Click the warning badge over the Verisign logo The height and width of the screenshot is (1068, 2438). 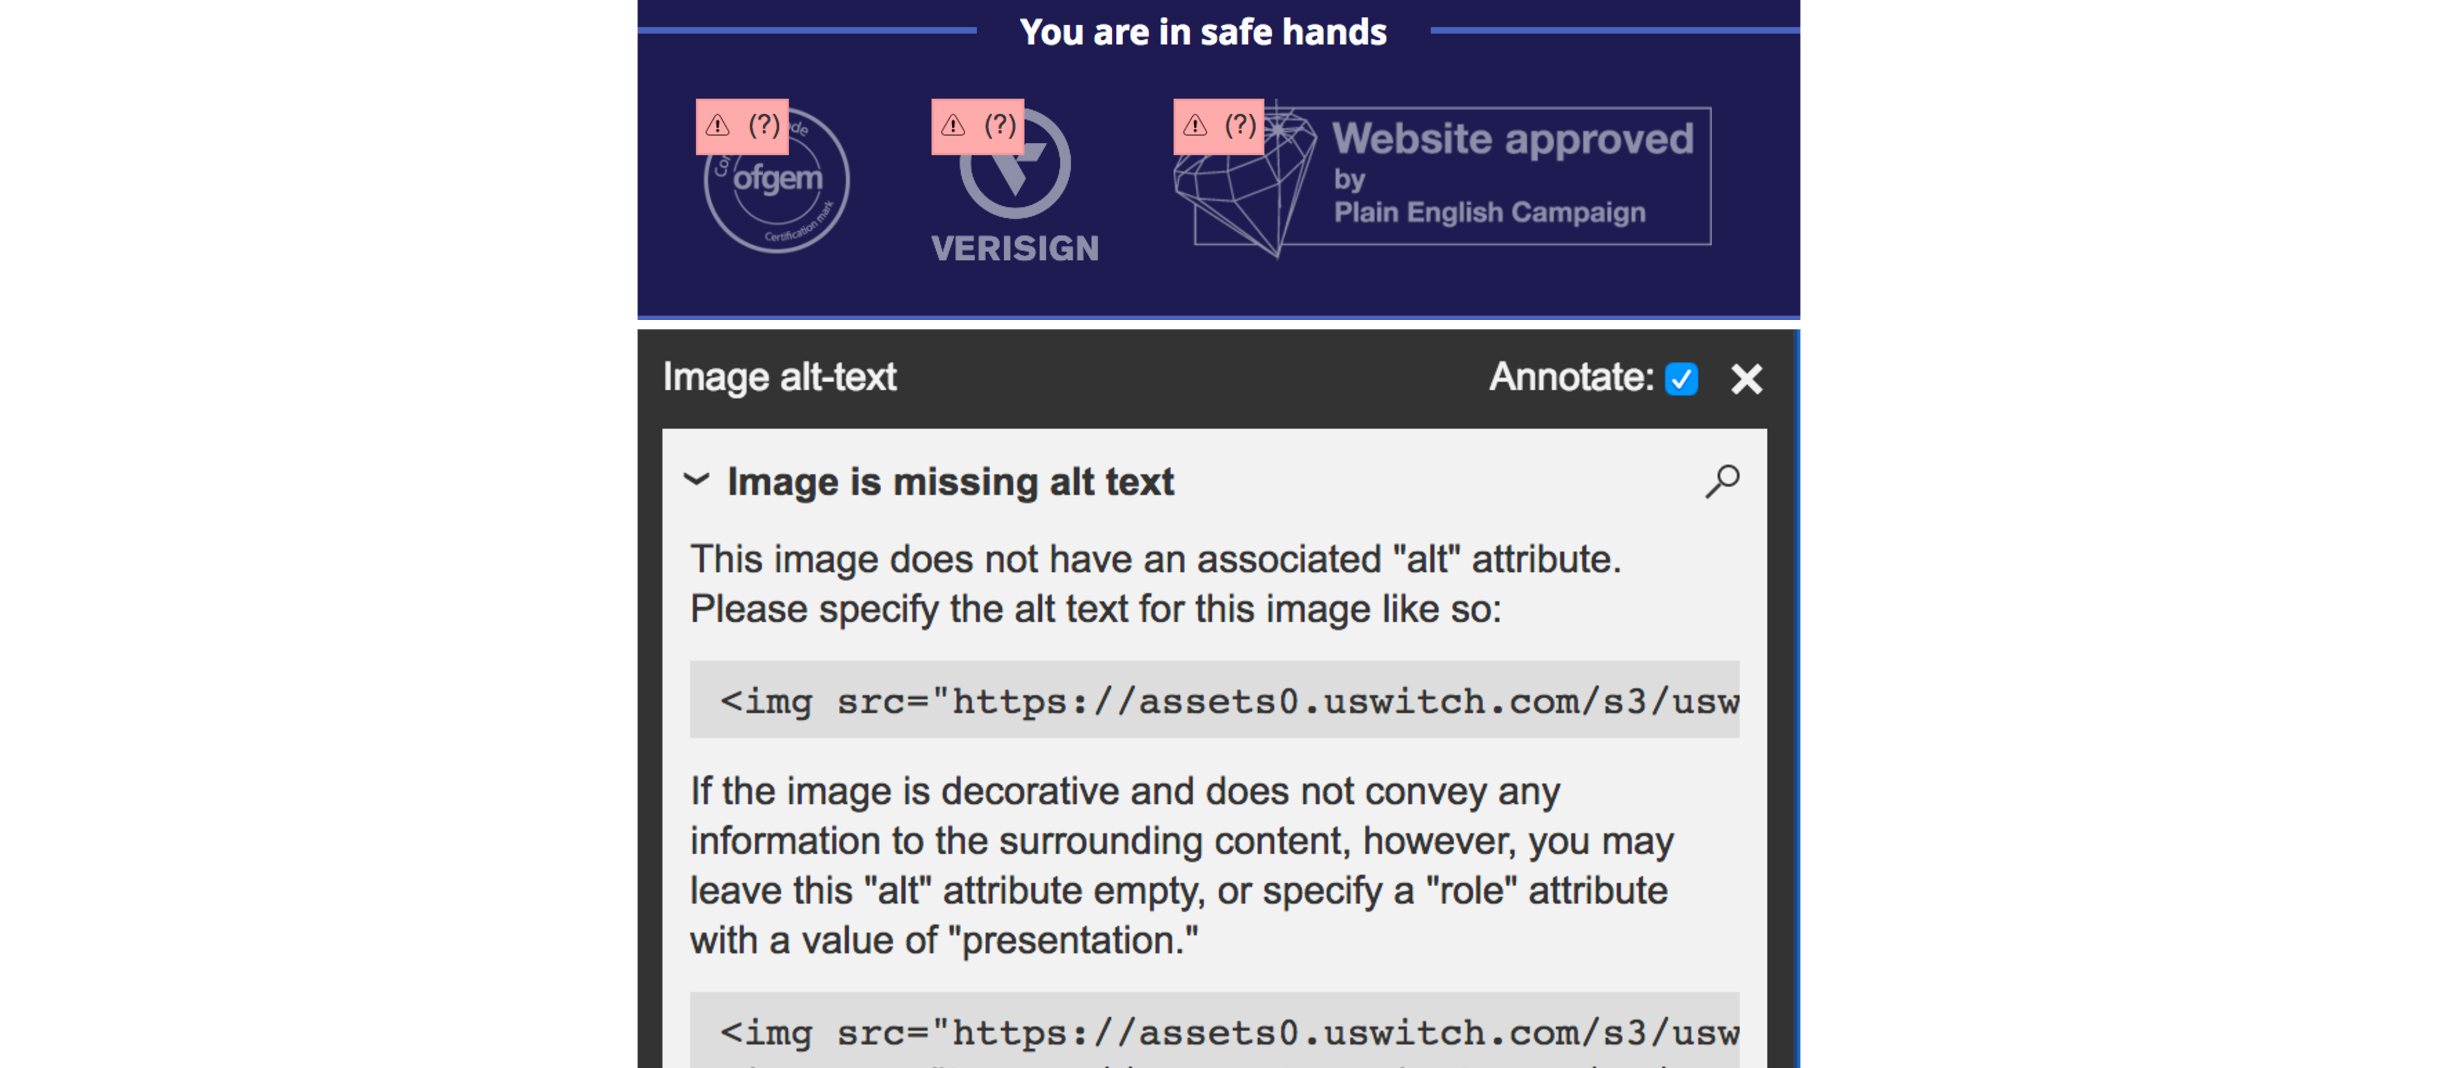[977, 126]
